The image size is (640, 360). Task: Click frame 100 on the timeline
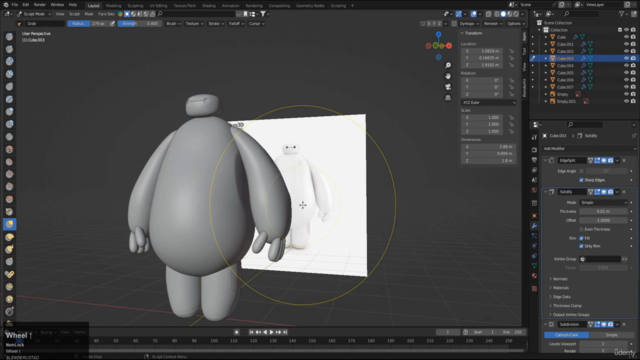click(x=214, y=341)
